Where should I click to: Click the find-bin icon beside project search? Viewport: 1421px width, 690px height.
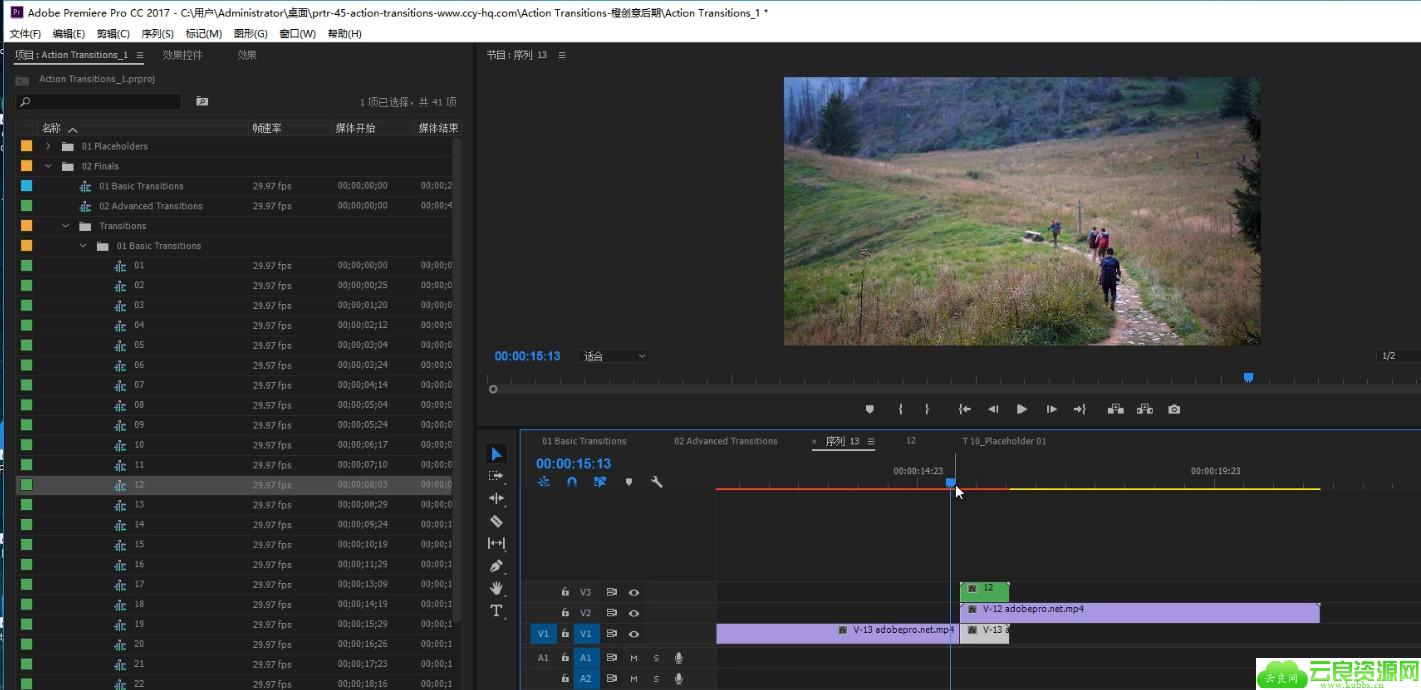coord(202,101)
